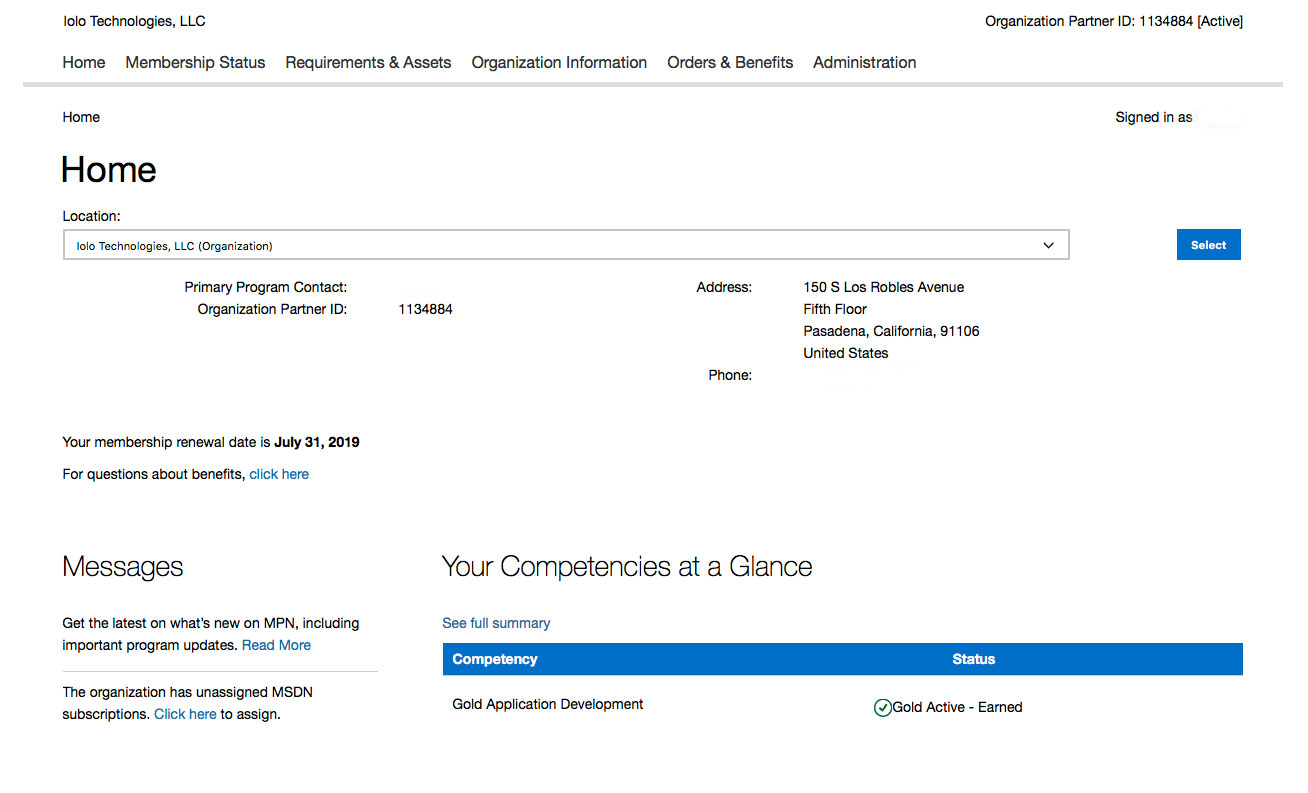Click the Home breadcrumb link
This screenshot has height=793, width=1308.
81,117
